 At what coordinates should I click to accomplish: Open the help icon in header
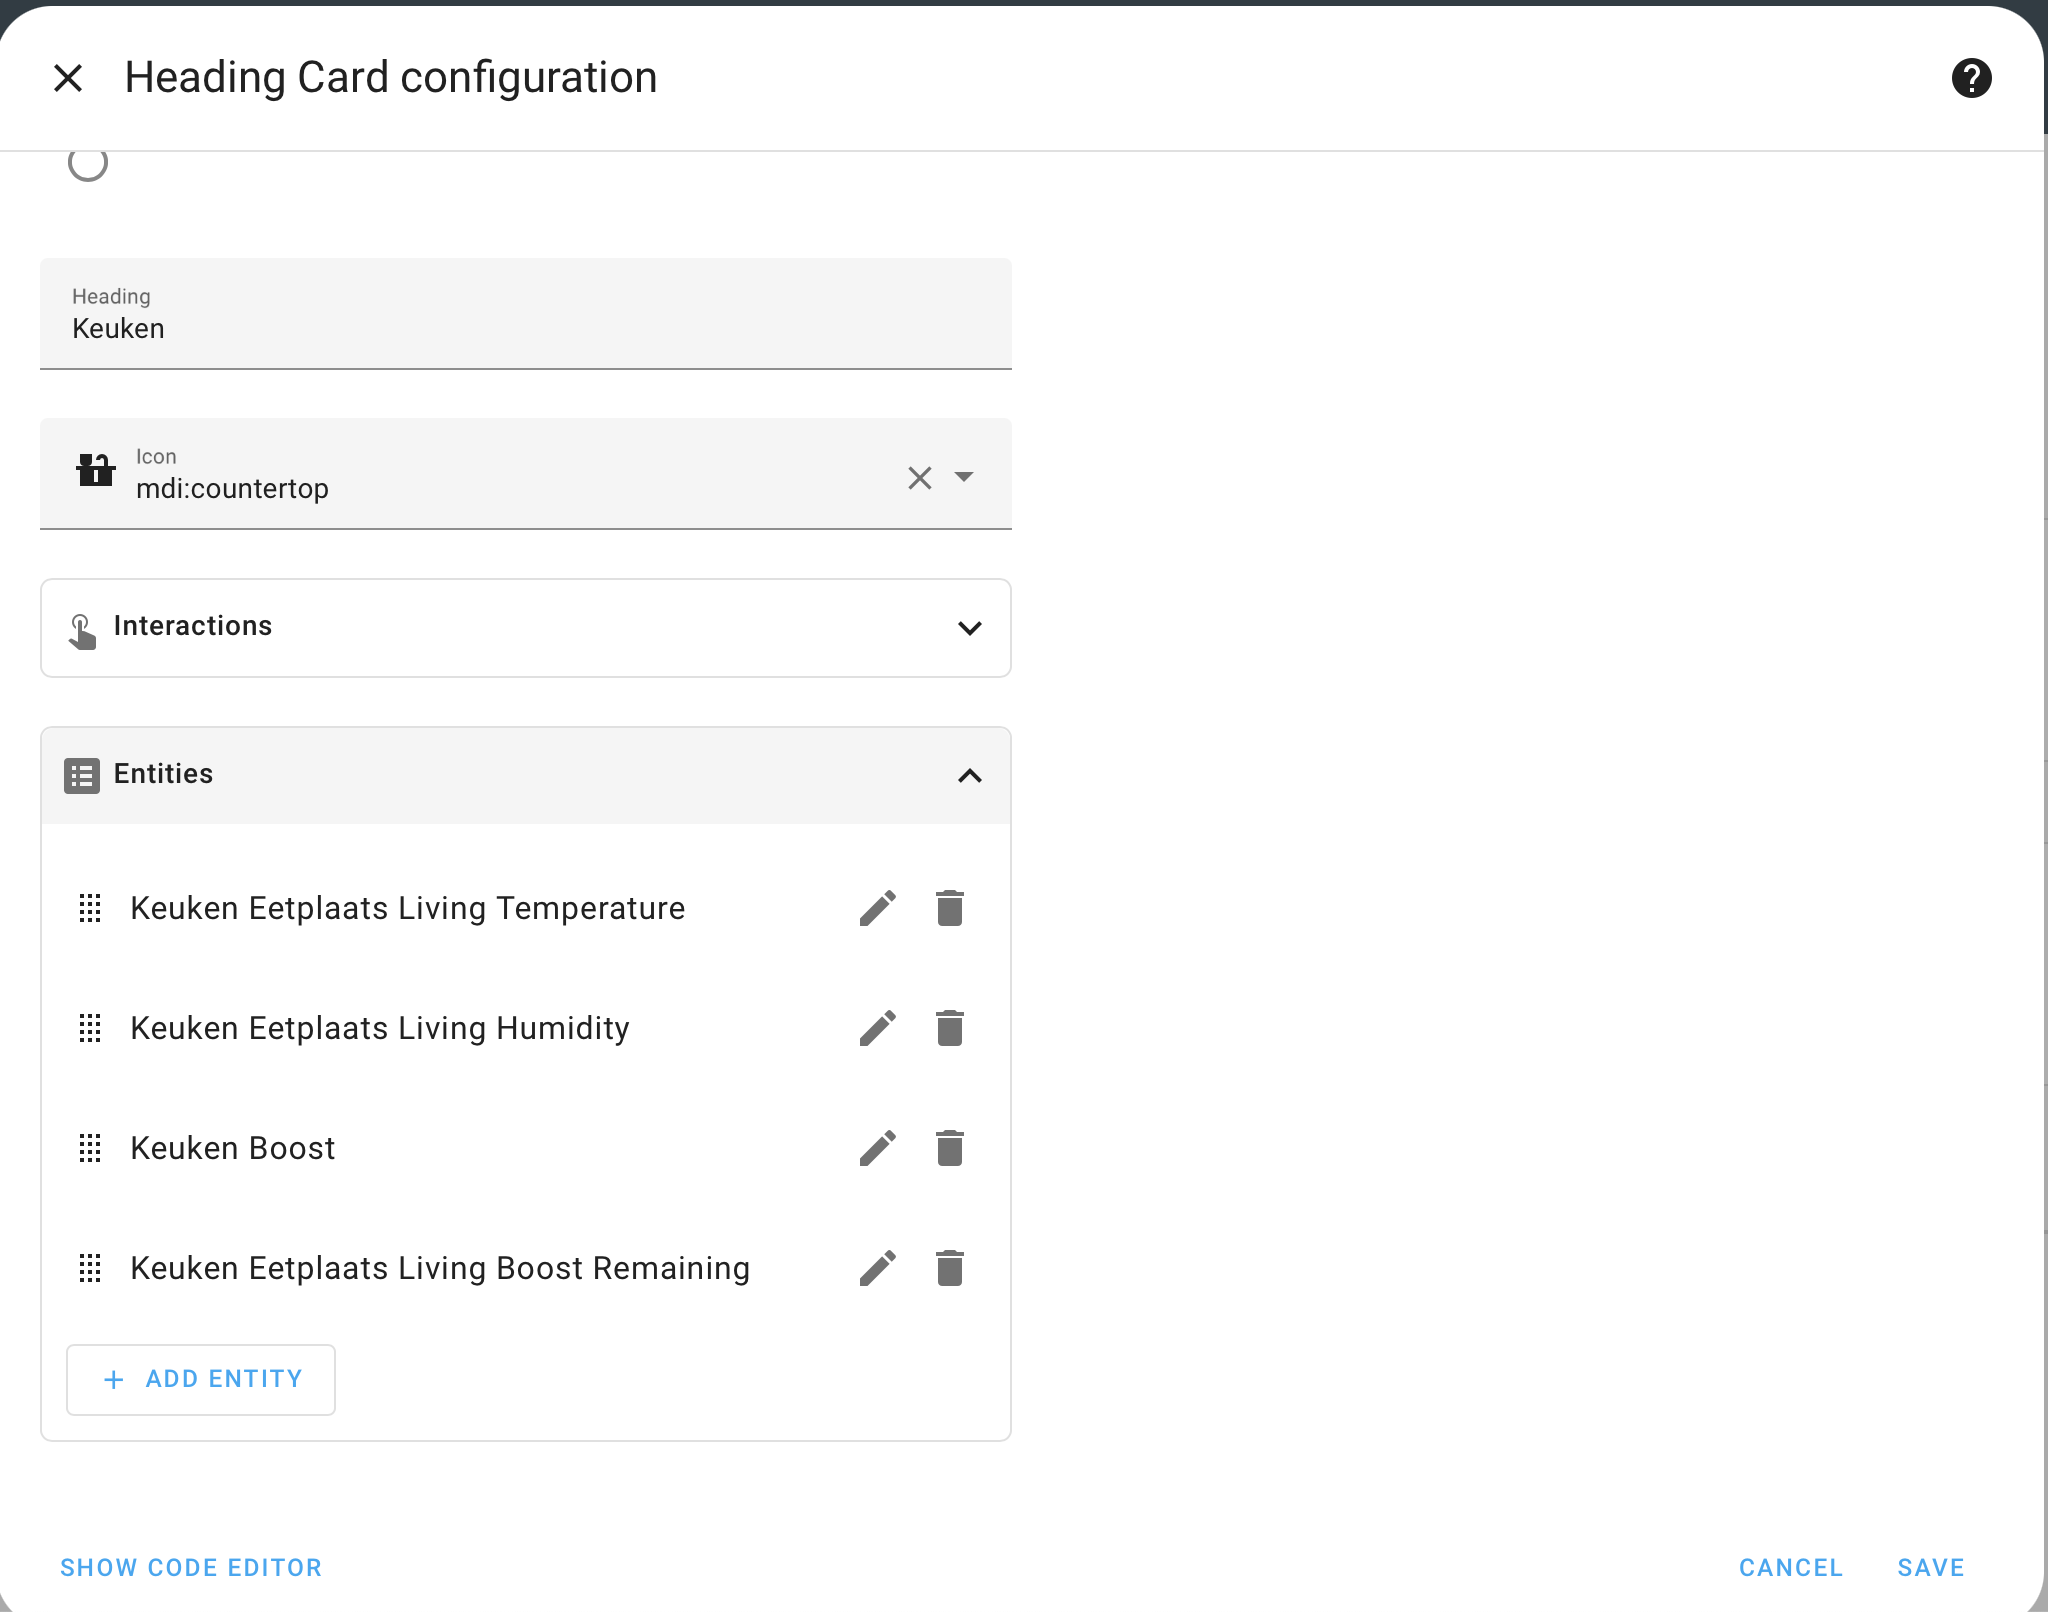pyautogui.click(x=1971, y=78)
